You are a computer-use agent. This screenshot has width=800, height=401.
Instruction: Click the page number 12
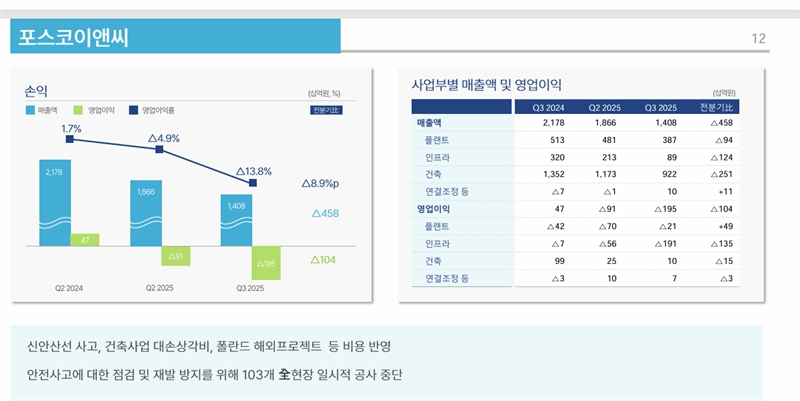click(758, 39)
